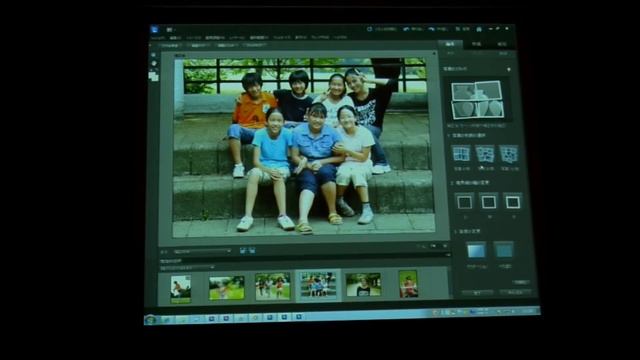640x360 pixels.
Task: Click the first blue view icon below canvas
Action: (243, 251)
